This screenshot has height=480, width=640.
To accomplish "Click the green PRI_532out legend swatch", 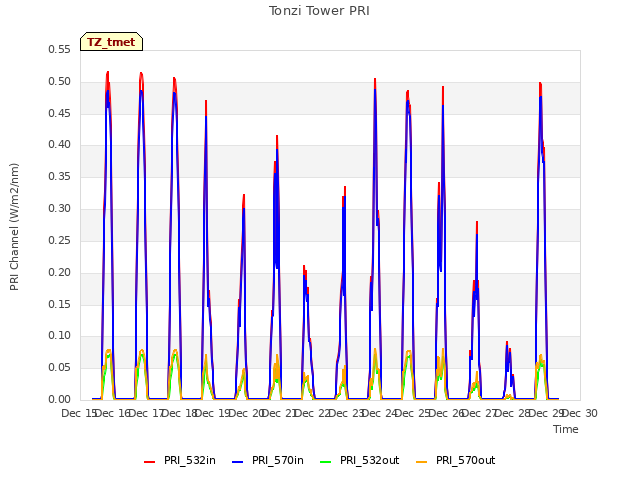I will 326,462.
